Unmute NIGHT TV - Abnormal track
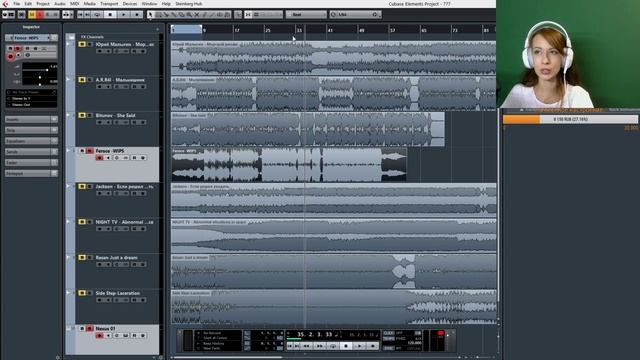 click(x=82, y=222)
